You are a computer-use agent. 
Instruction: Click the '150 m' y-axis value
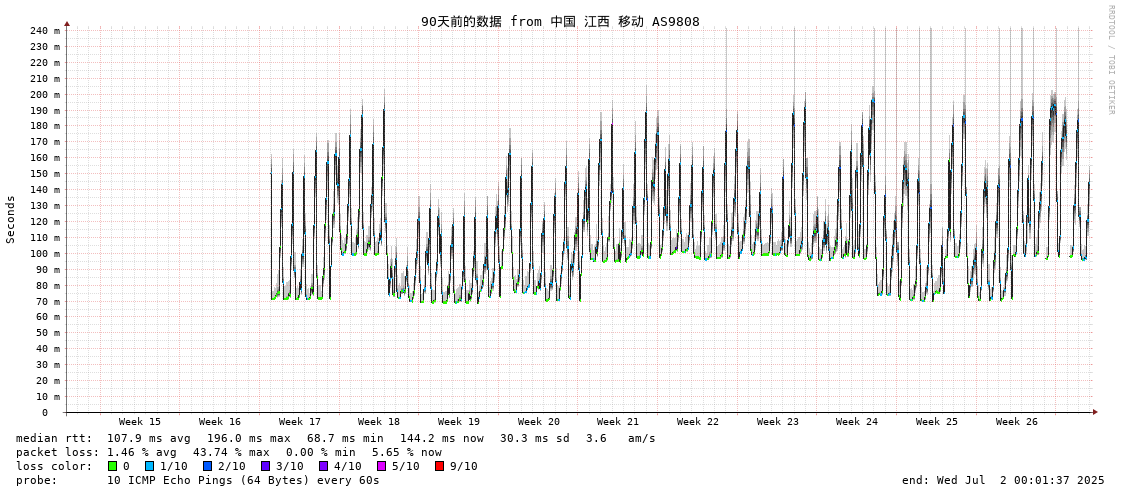coord(44,174)
